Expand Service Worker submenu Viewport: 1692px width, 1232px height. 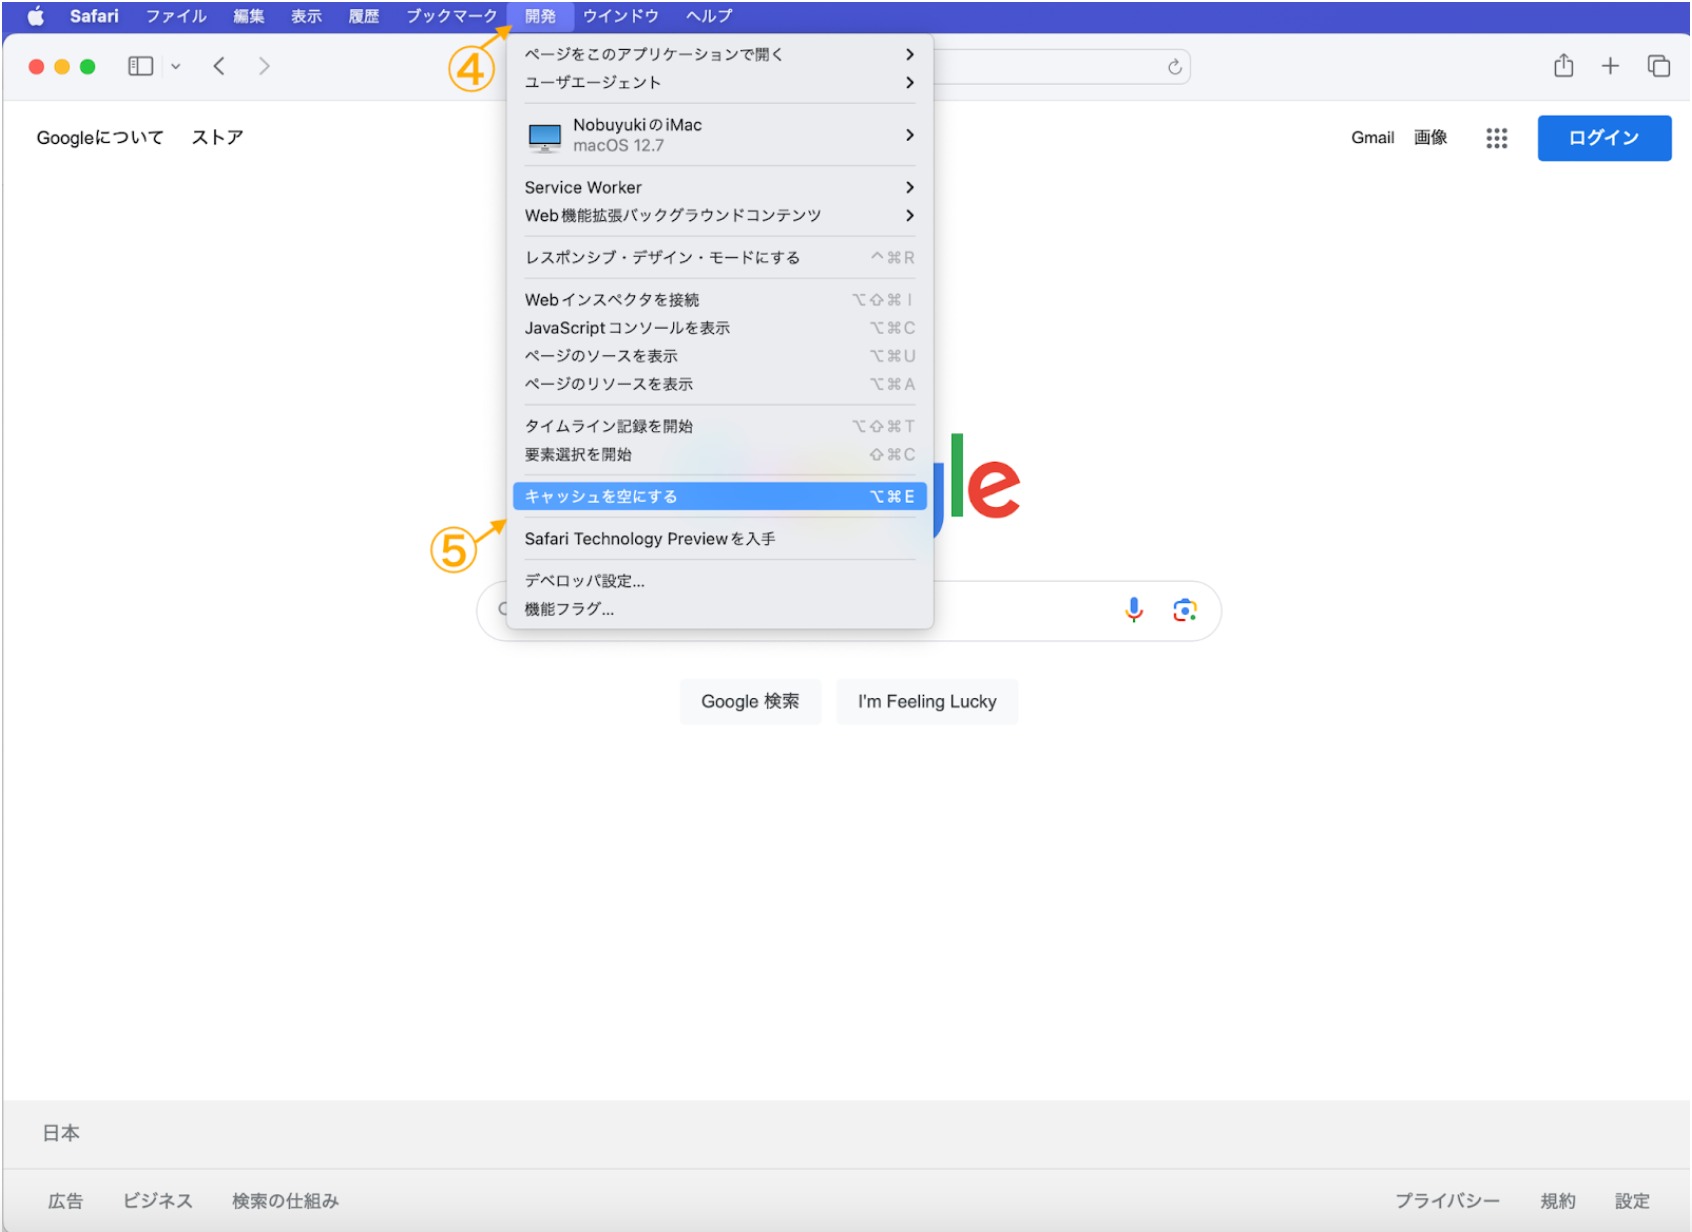pos(720,187)
